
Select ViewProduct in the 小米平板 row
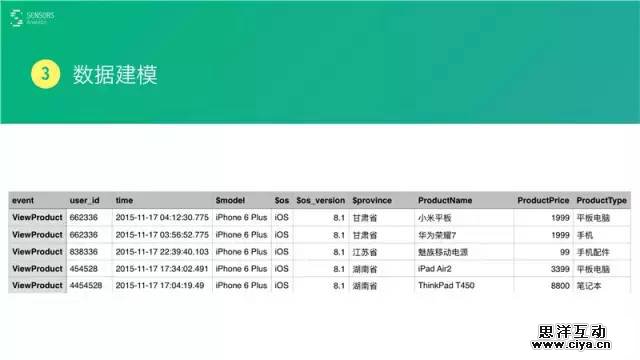(x=37, y=218)
